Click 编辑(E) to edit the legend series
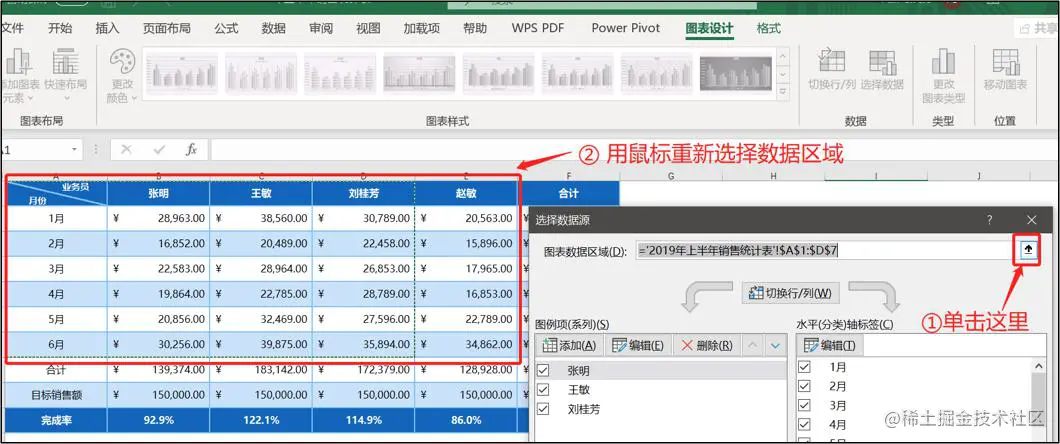The image size is (1060, 444). pyautogui.click(x=637, y=345)
